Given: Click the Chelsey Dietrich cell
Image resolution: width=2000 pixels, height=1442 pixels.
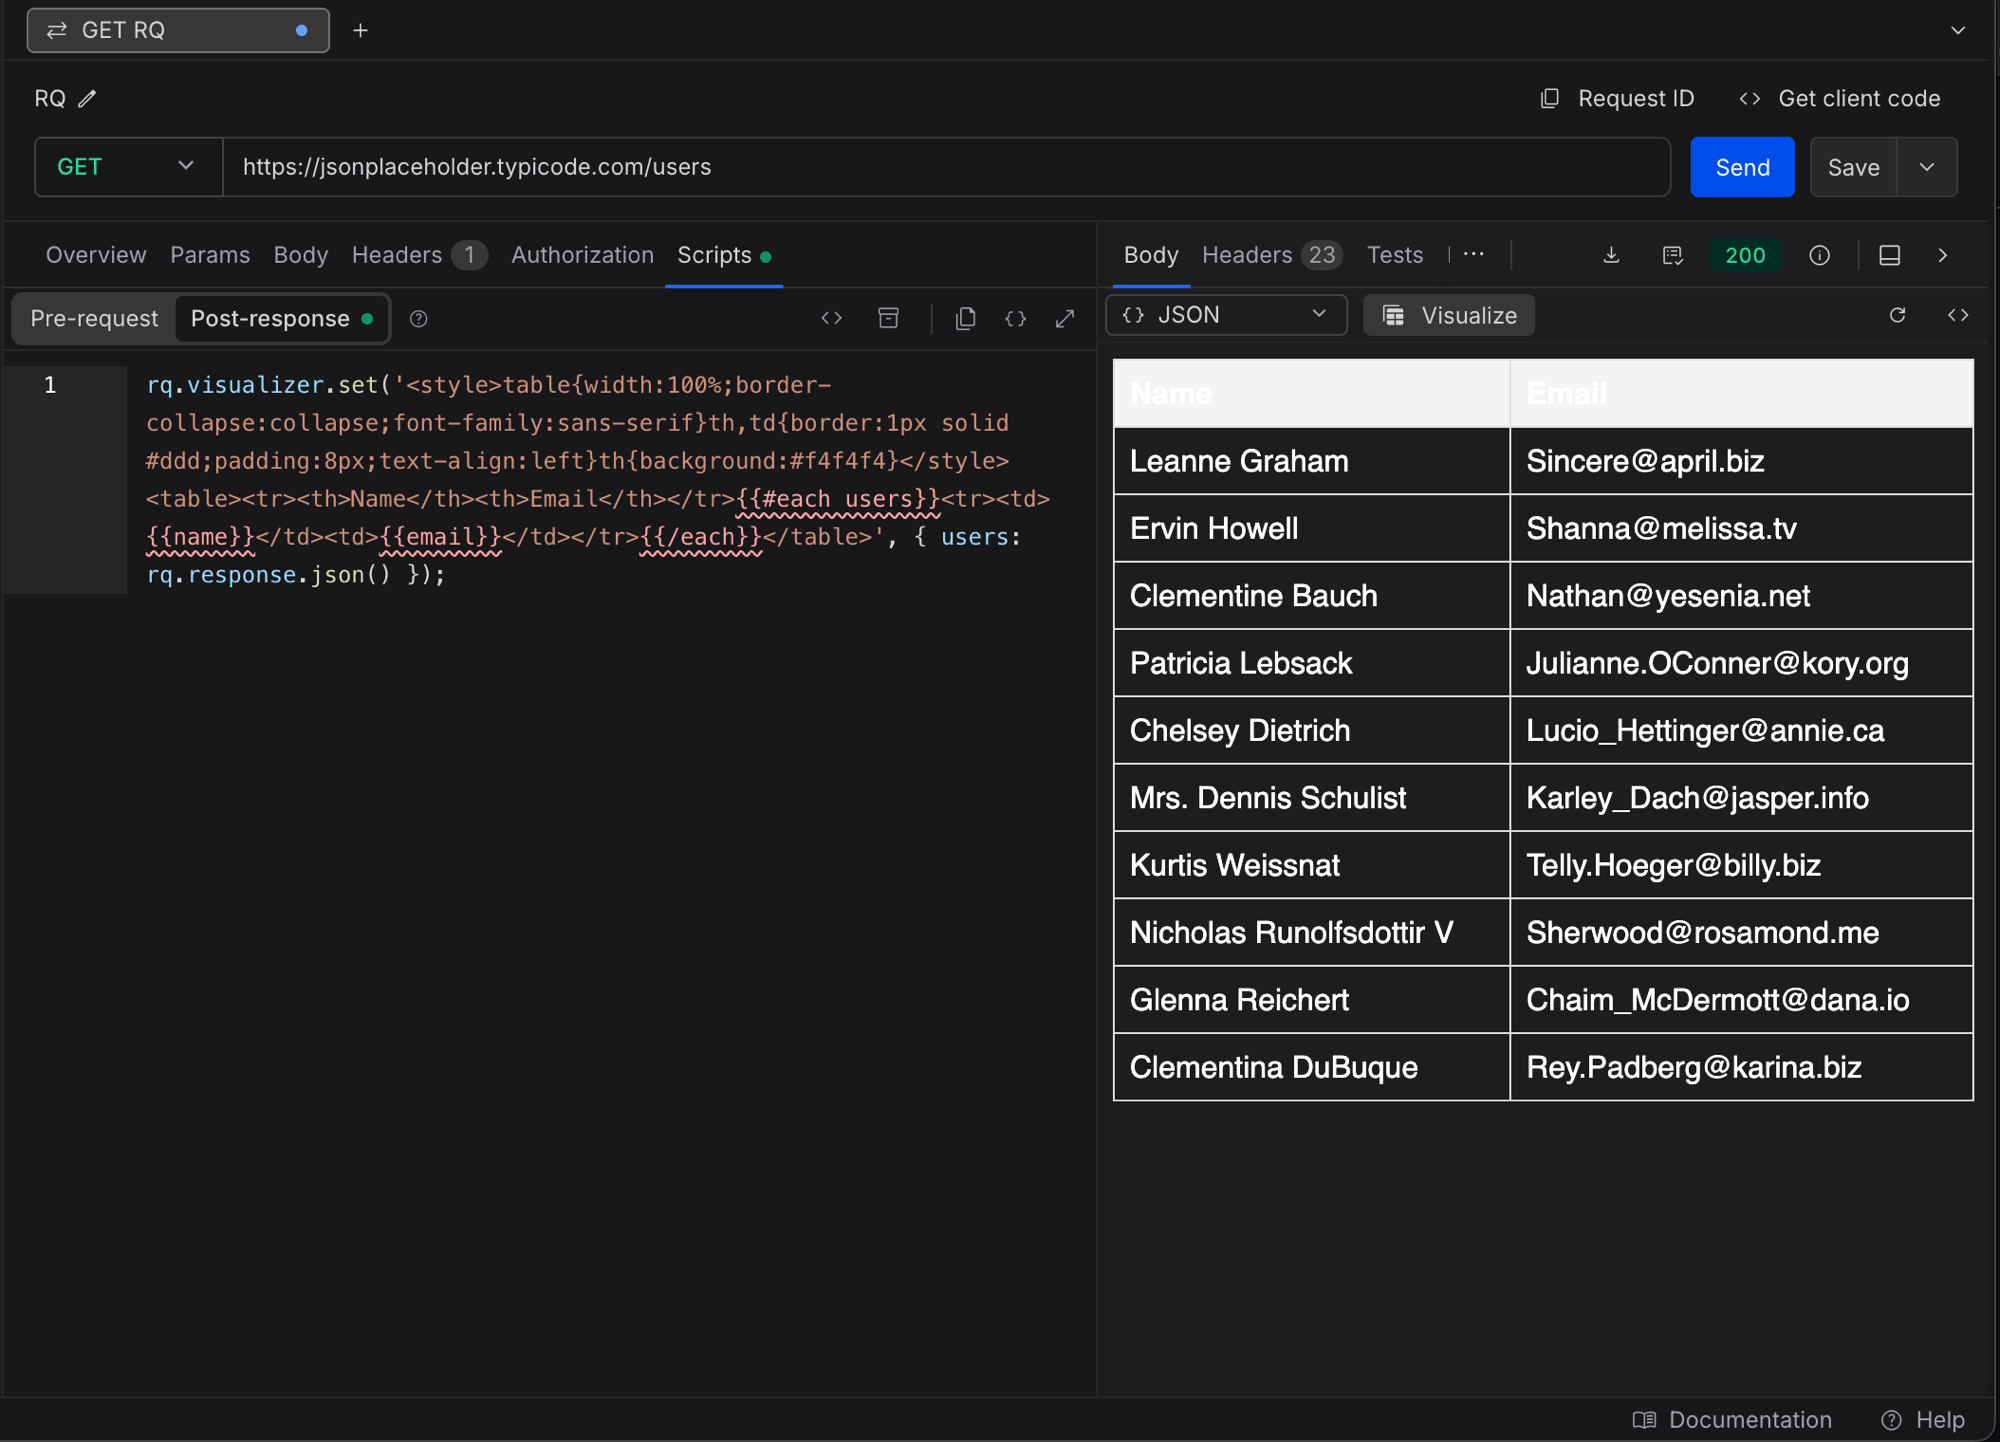Looking at the screenshot, I should pyautogui.click(x=1311, y=731).
